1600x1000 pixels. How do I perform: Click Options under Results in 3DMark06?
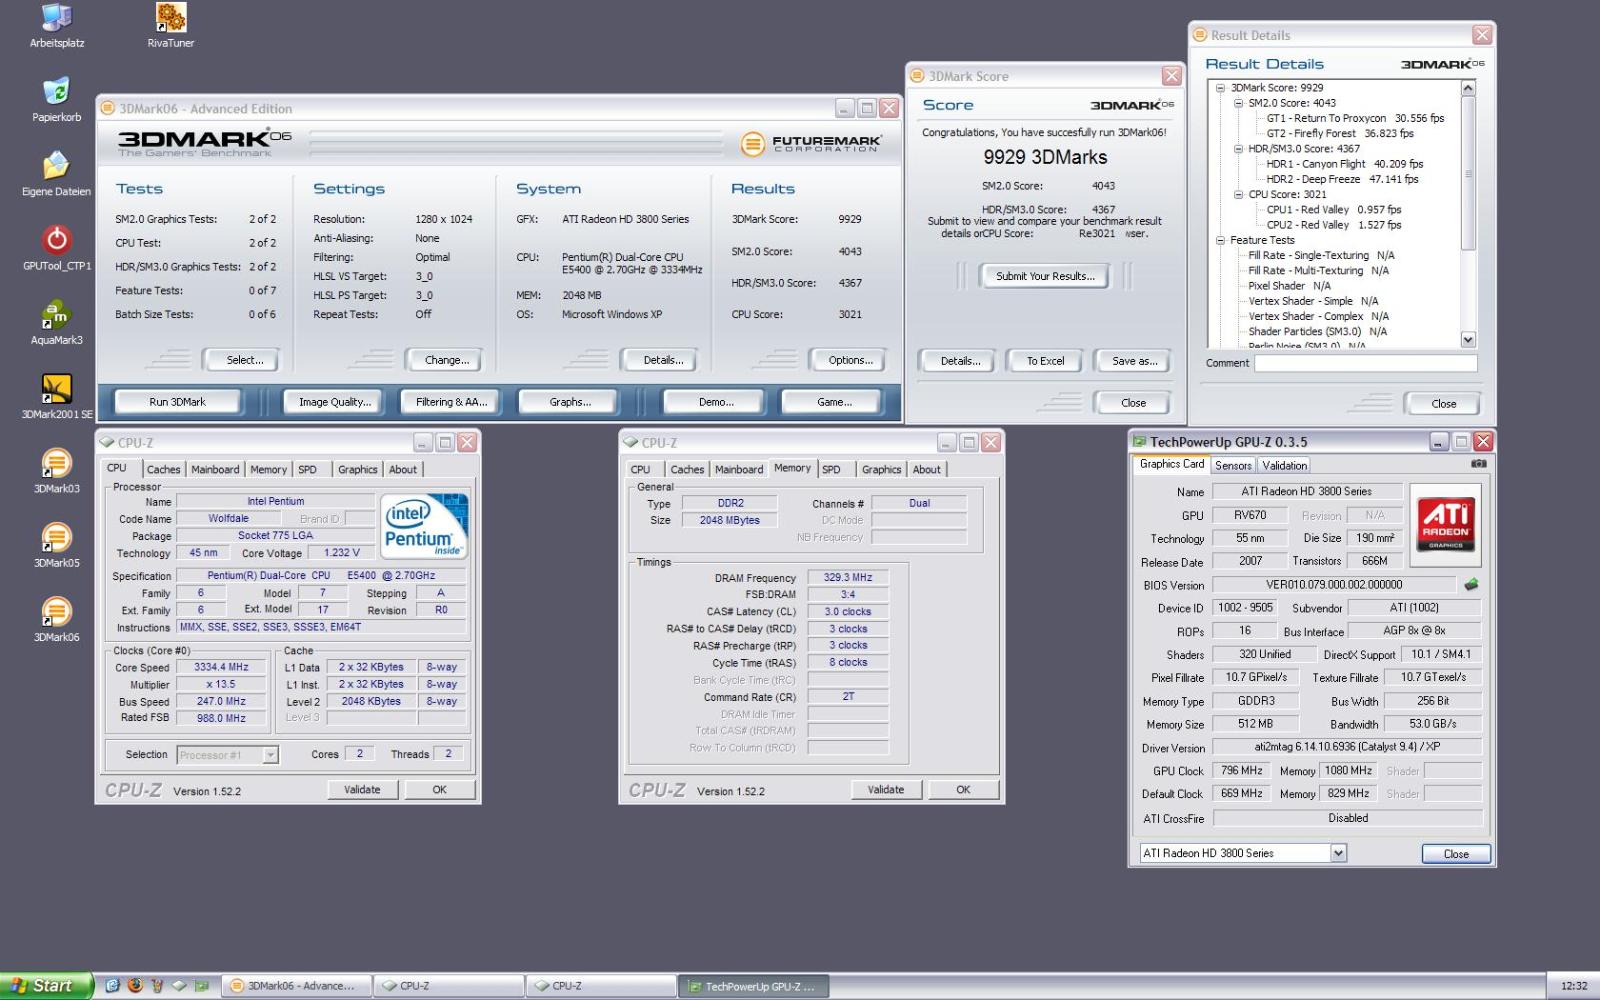[850, 360]
